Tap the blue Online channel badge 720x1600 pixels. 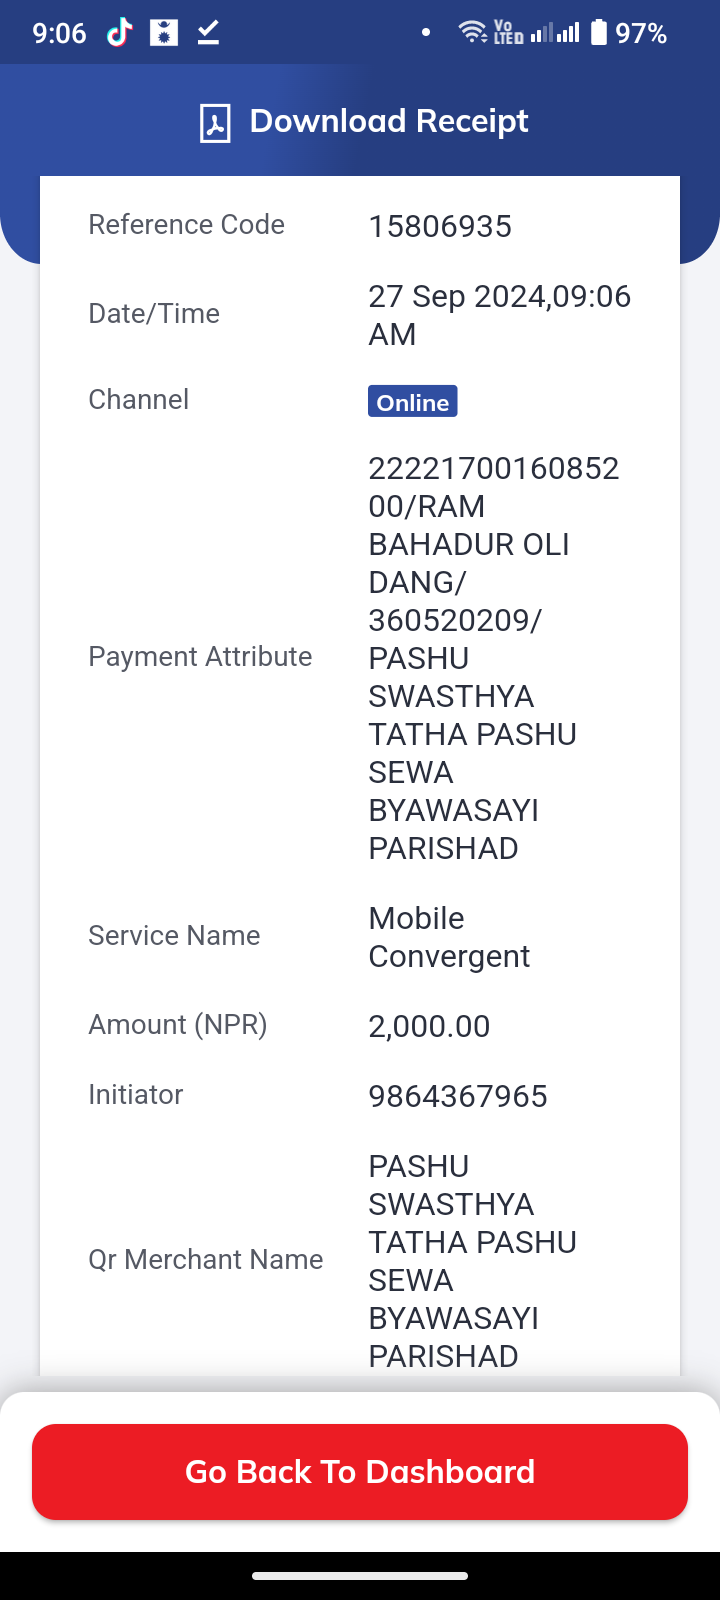(x=413, y=401)
